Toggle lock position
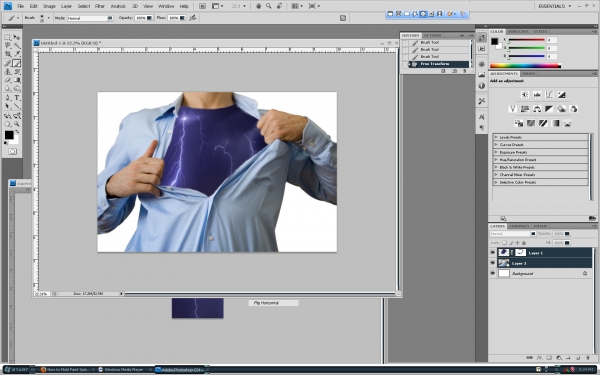This screenshot has width=600, height=375. 517,243
